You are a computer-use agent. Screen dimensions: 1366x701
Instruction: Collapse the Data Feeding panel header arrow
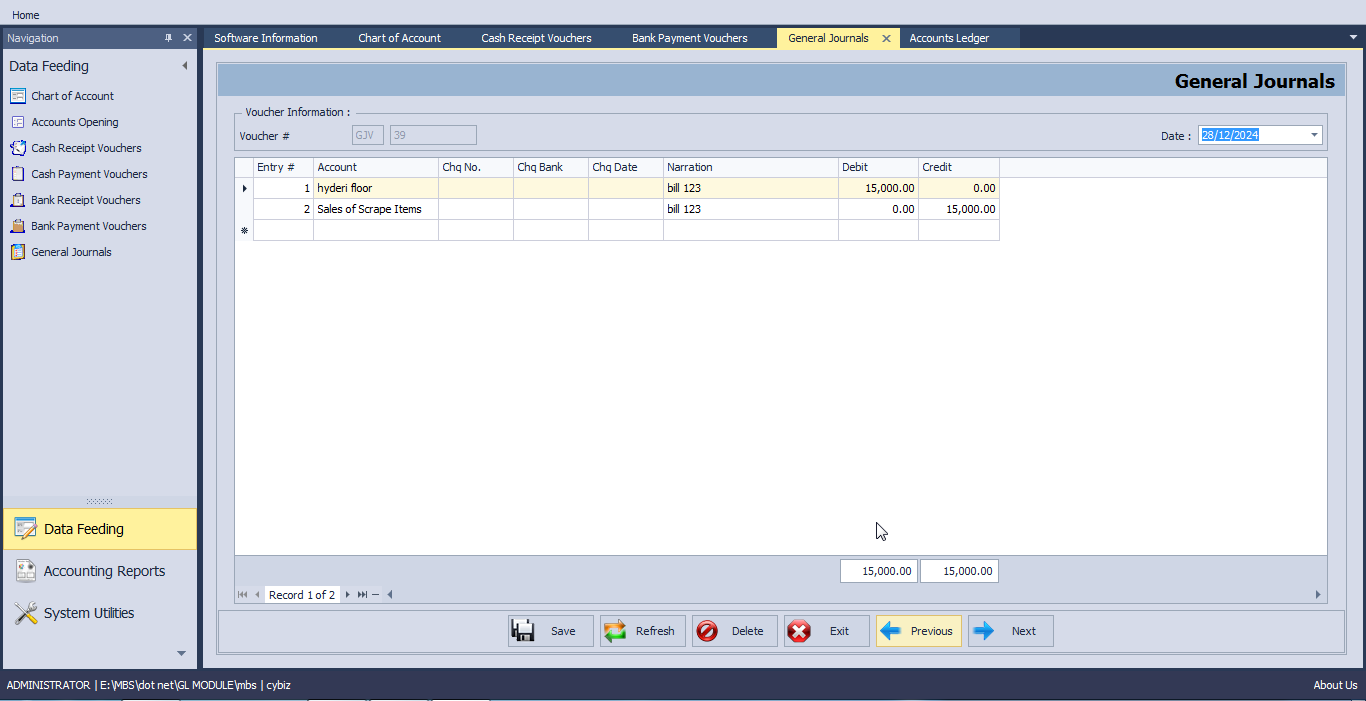185,66
